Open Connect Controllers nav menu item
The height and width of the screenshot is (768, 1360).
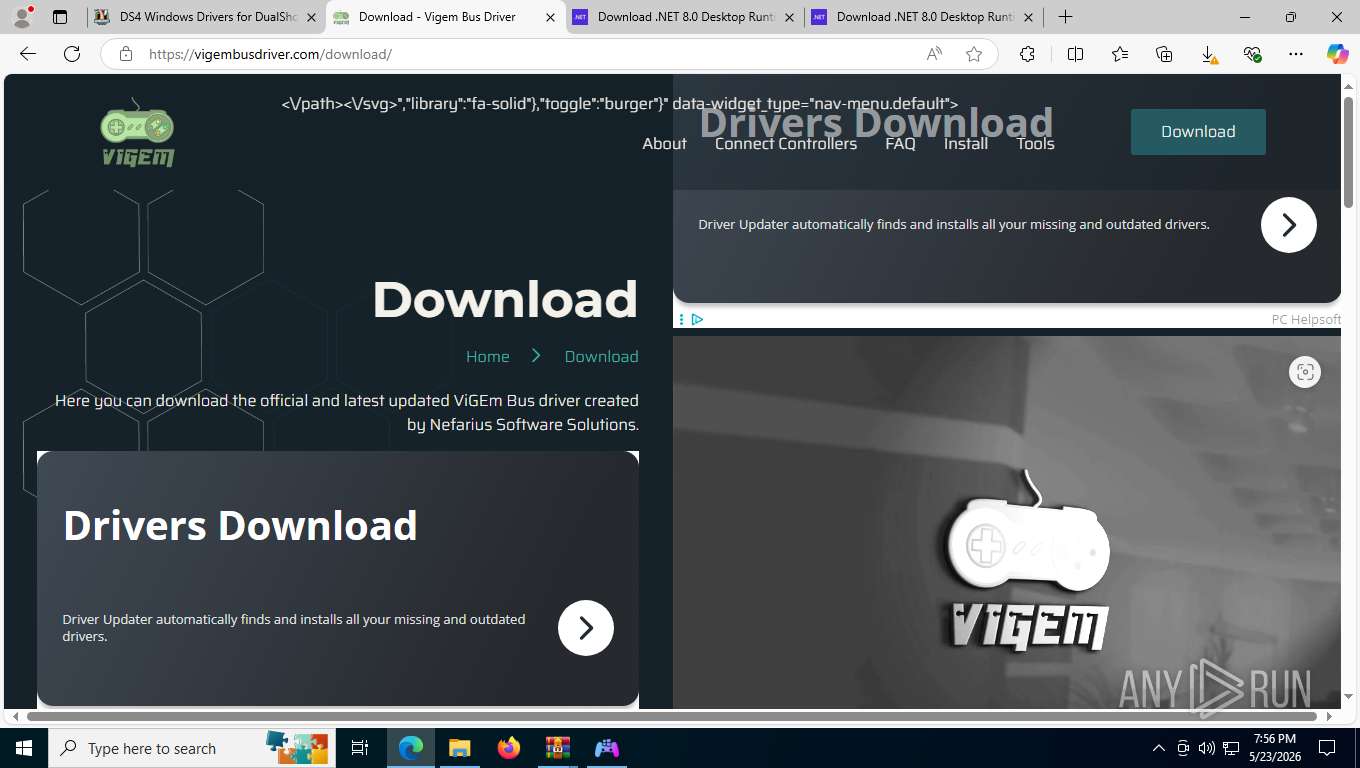pos(786,144)
